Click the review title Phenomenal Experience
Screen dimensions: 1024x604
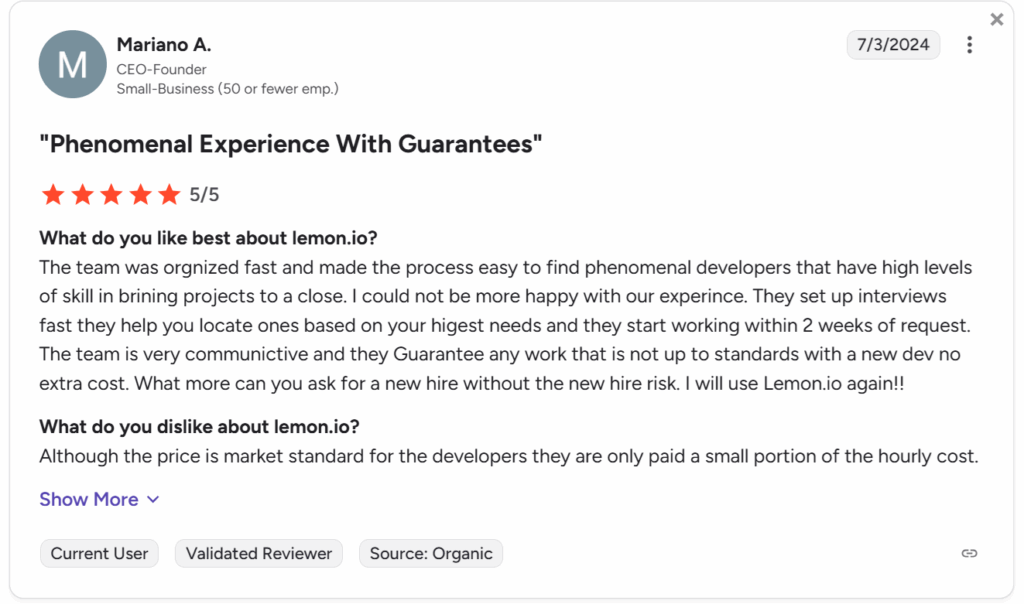pyautogui.click(x=291, y=144)
